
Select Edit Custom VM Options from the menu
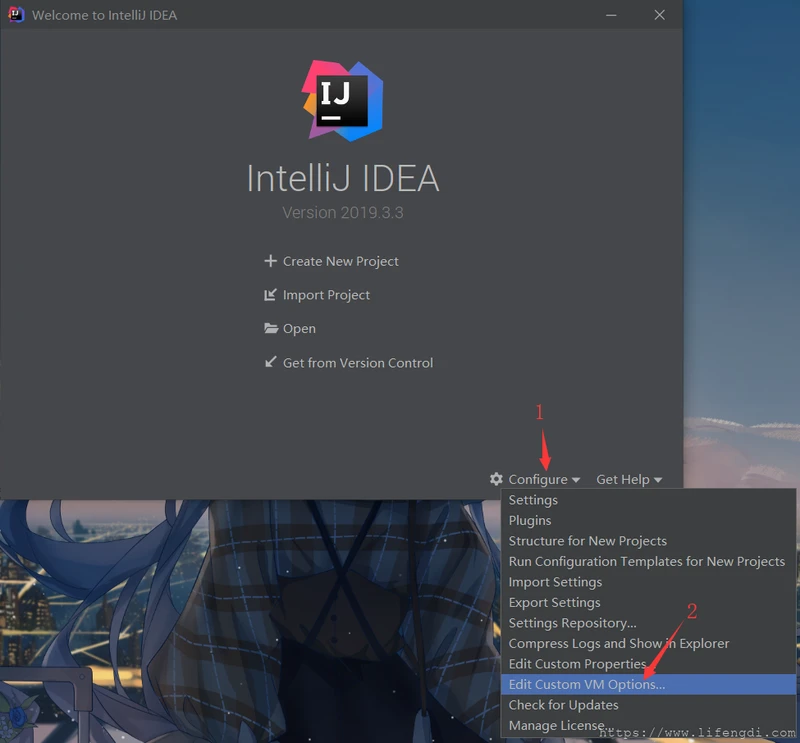[585, 684]
